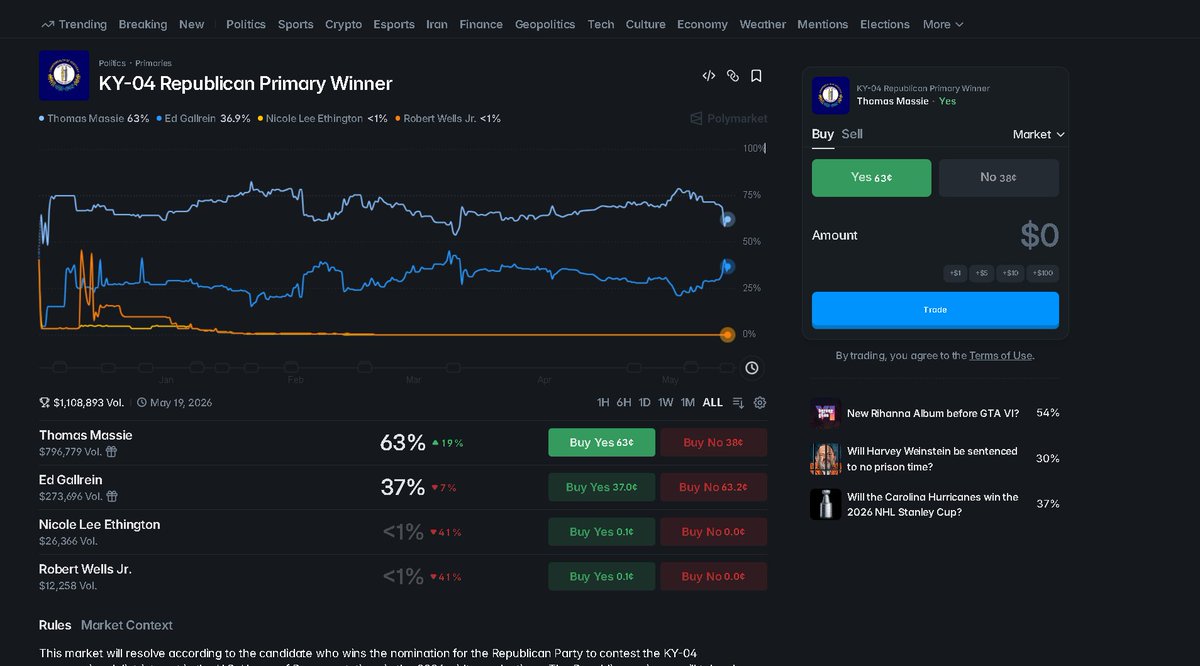Open the Esports category

394,24
